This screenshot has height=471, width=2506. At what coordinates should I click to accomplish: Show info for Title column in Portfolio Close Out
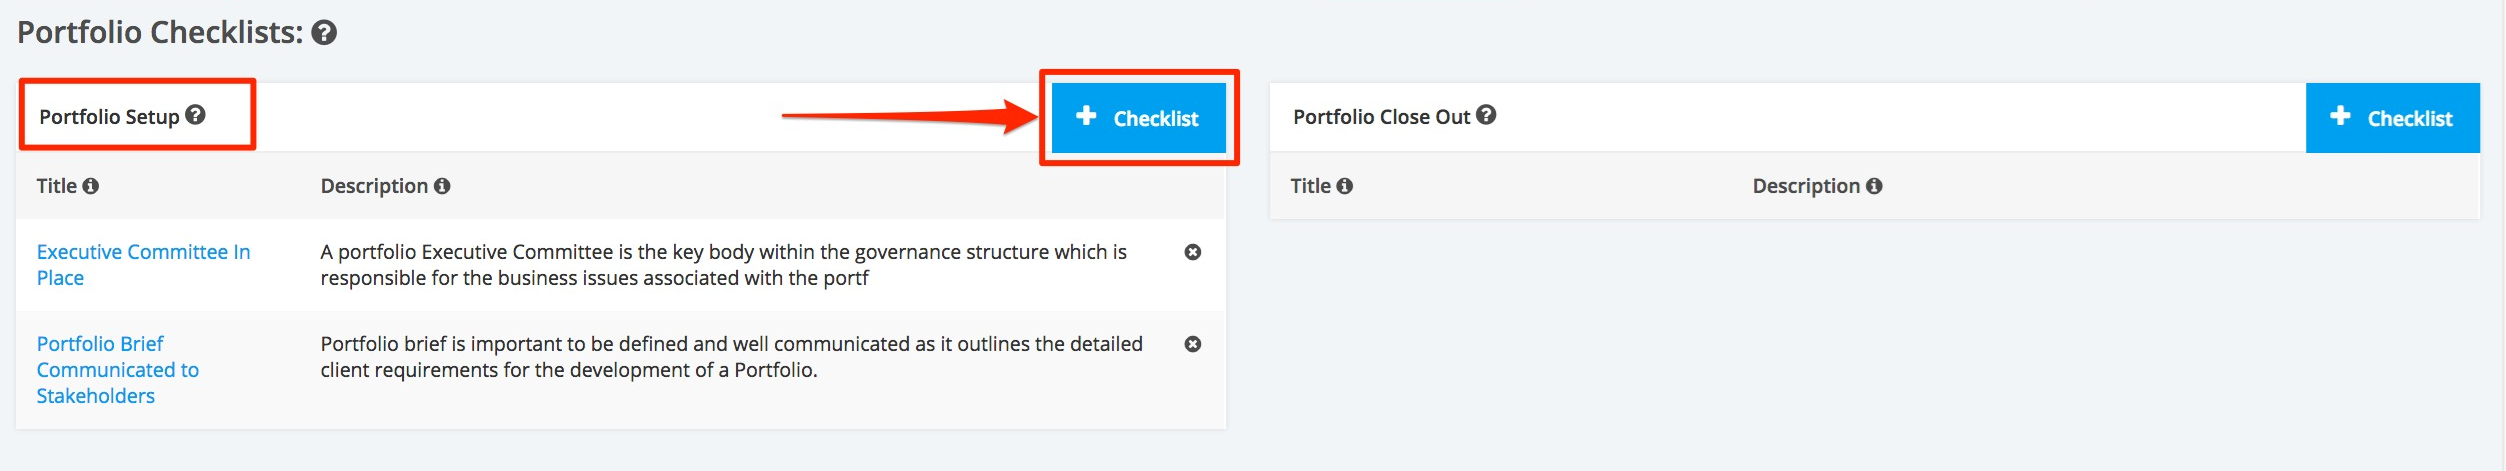pos(1345,186)
